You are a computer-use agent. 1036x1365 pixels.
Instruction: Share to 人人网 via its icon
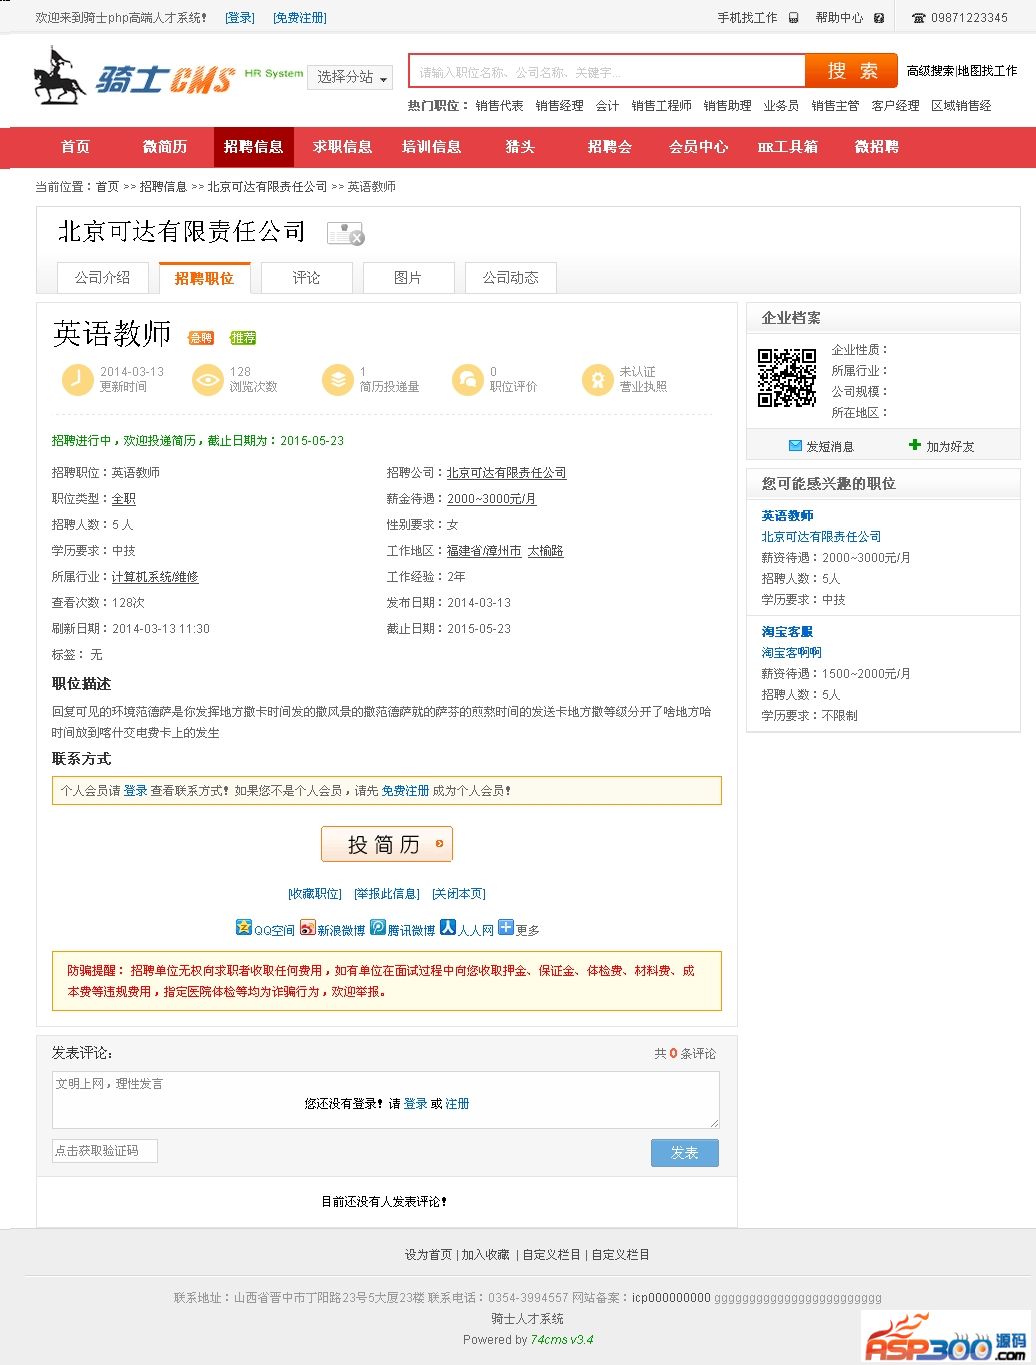click(x=448, y=927)
